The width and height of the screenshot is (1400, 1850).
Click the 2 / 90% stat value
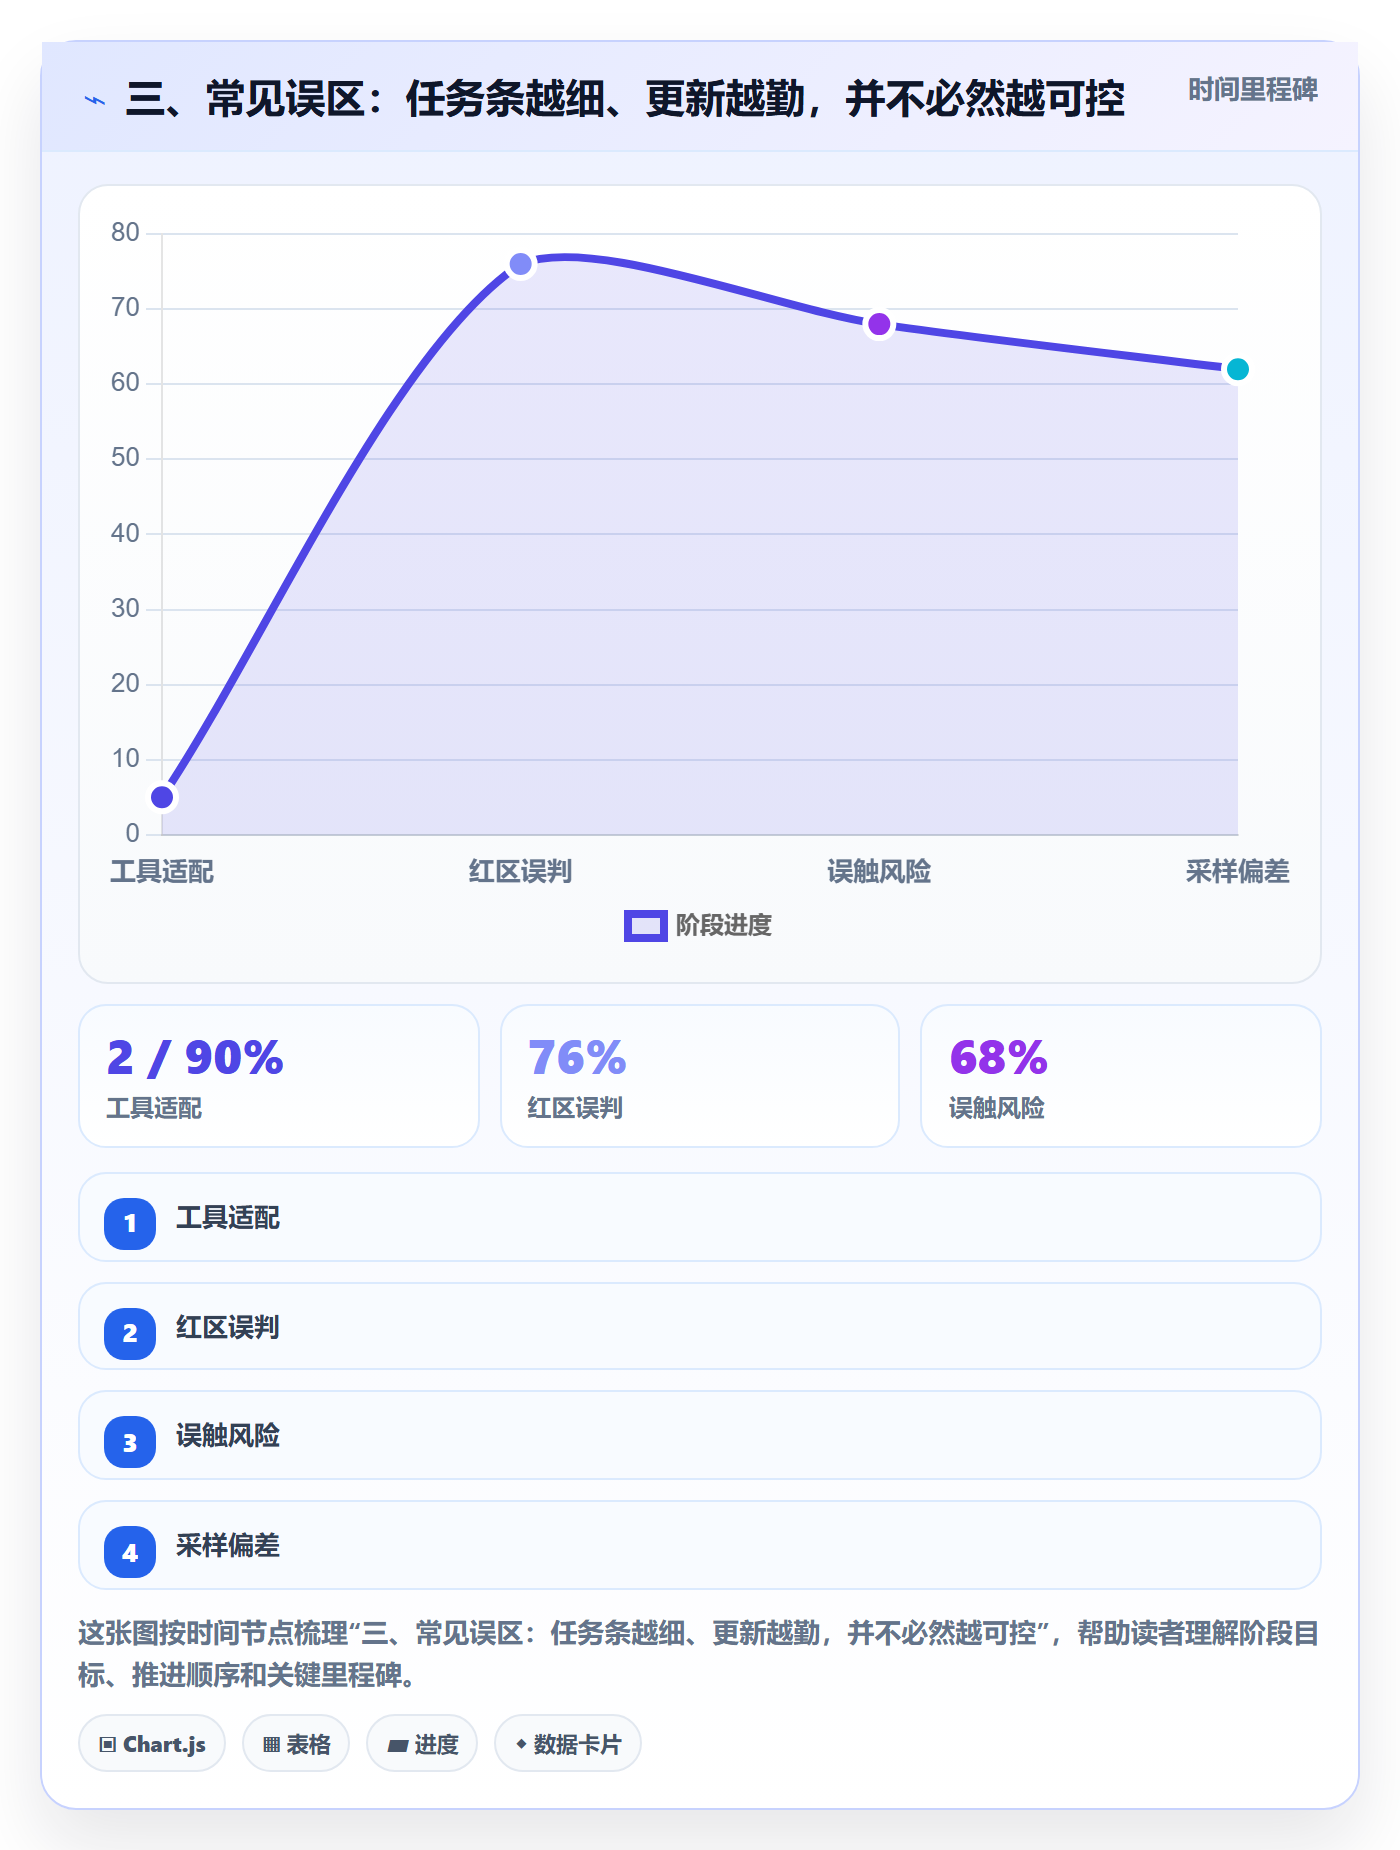pyautogui.click(x=195, y=1058)
